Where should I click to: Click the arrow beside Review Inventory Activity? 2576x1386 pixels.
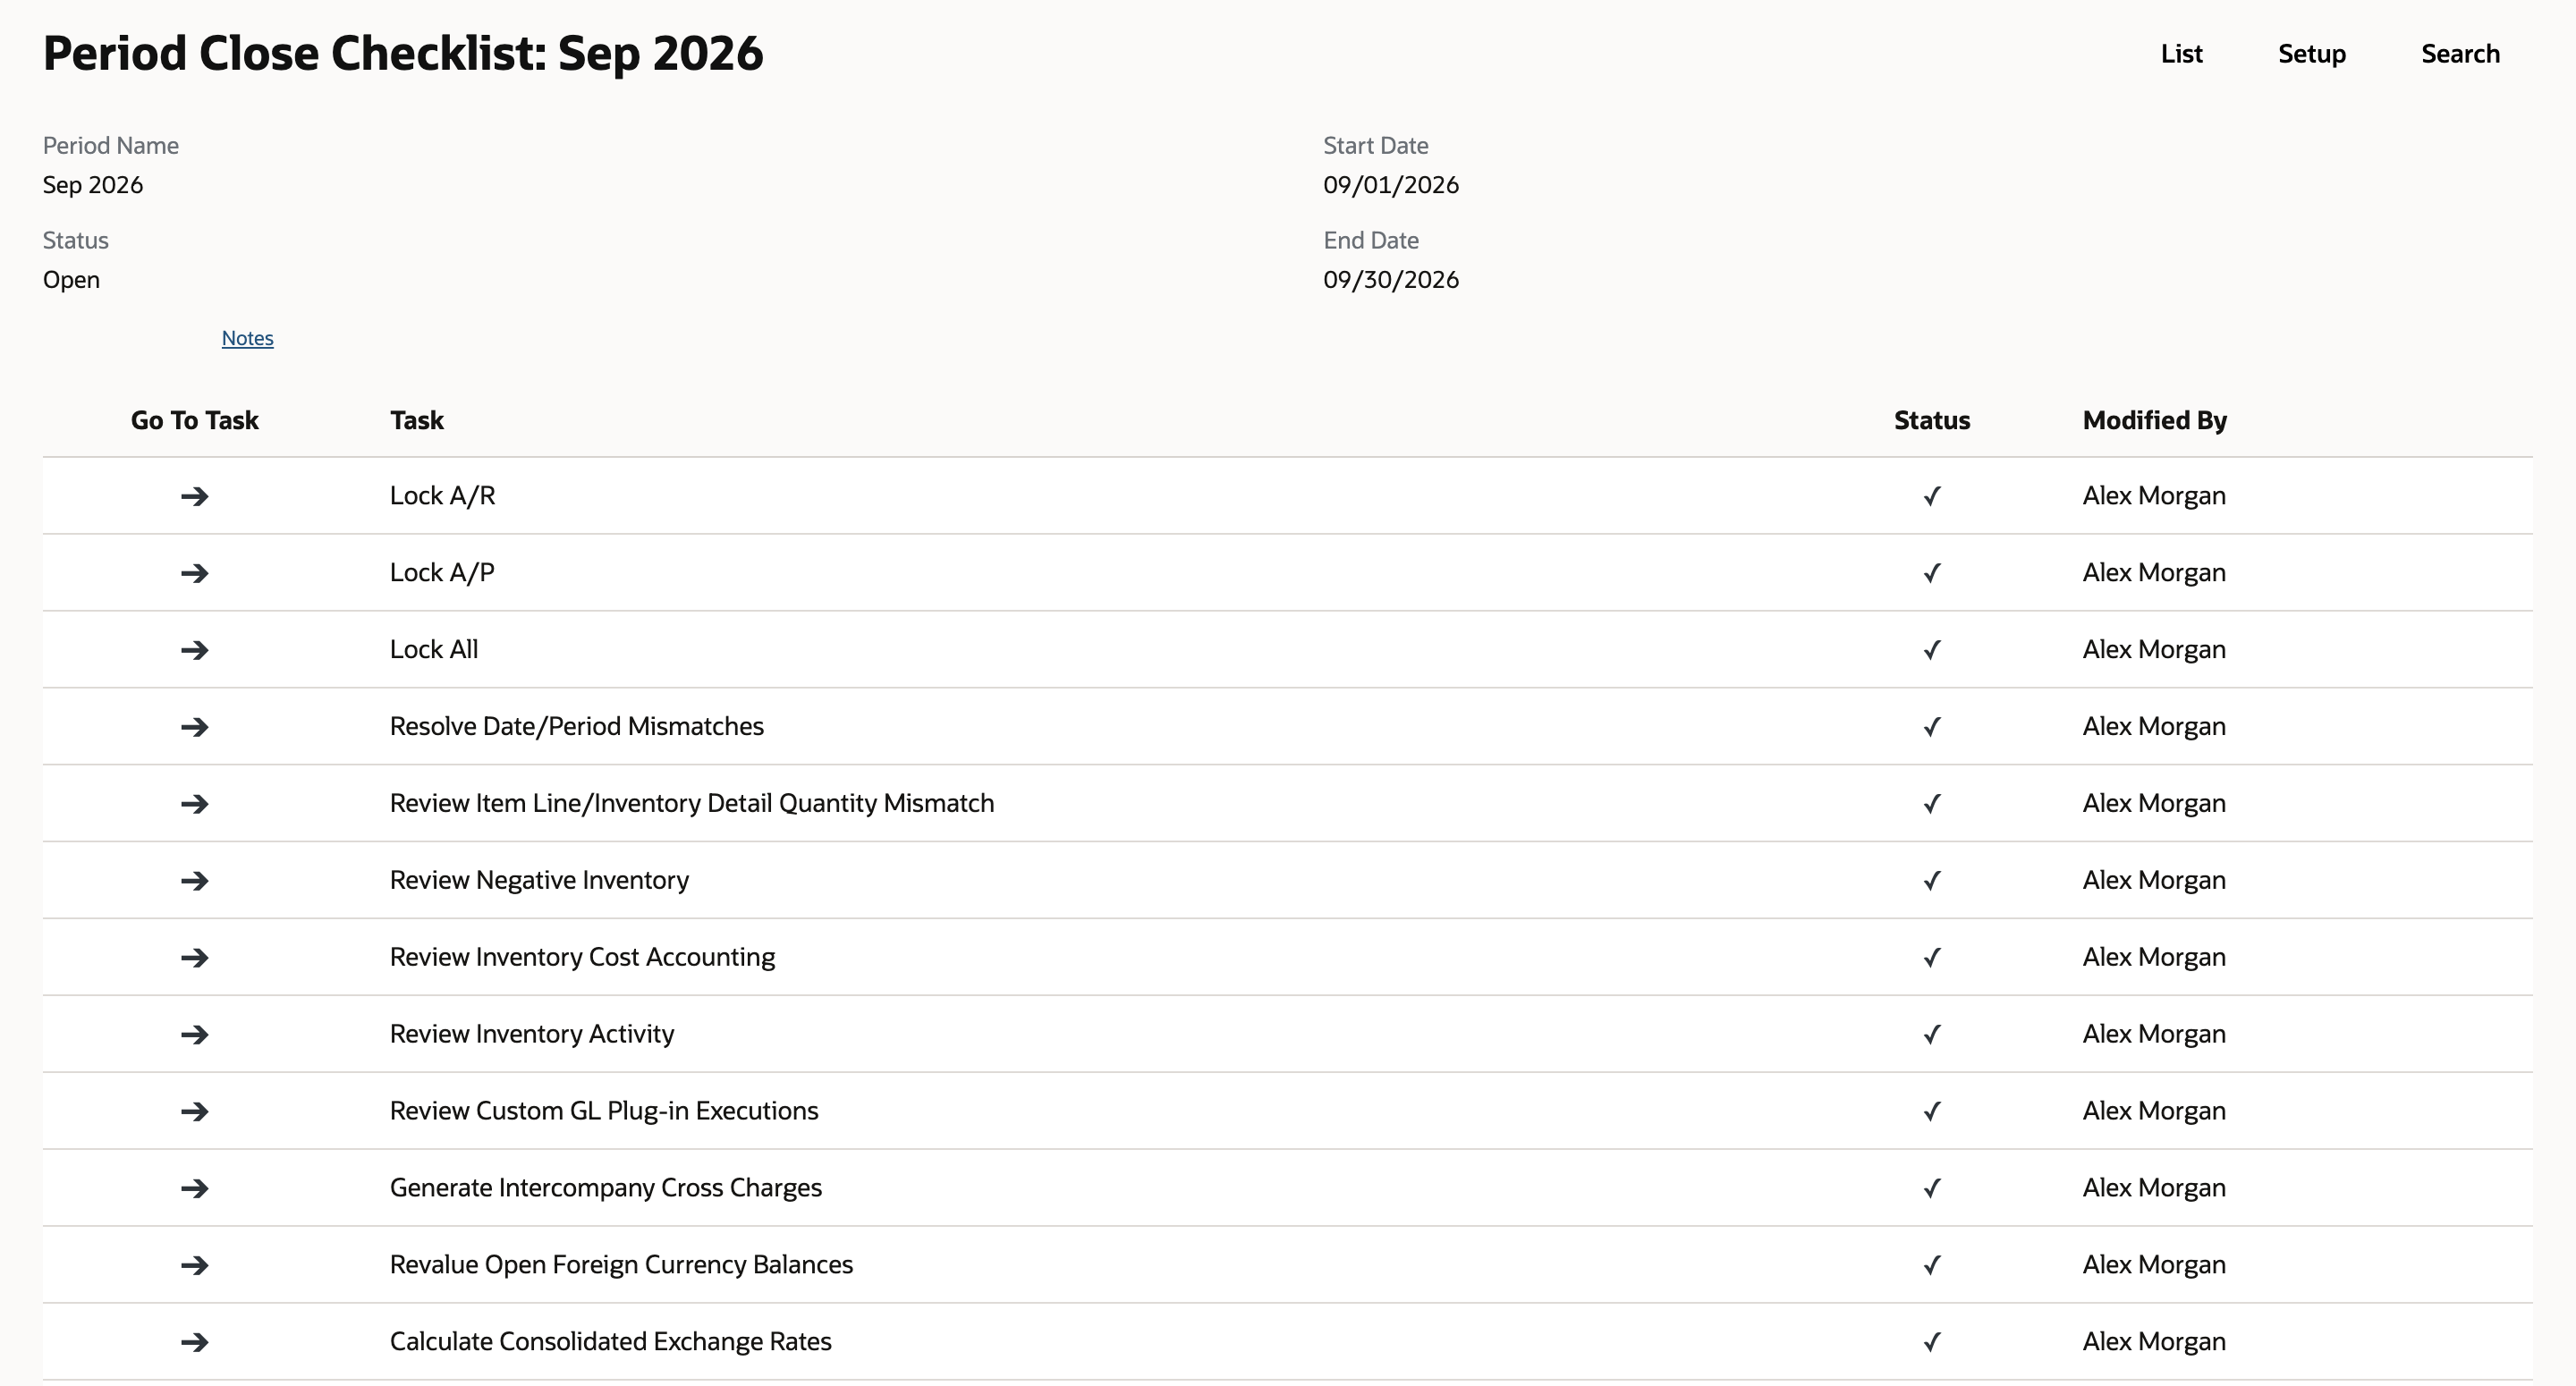(194, 1034)
